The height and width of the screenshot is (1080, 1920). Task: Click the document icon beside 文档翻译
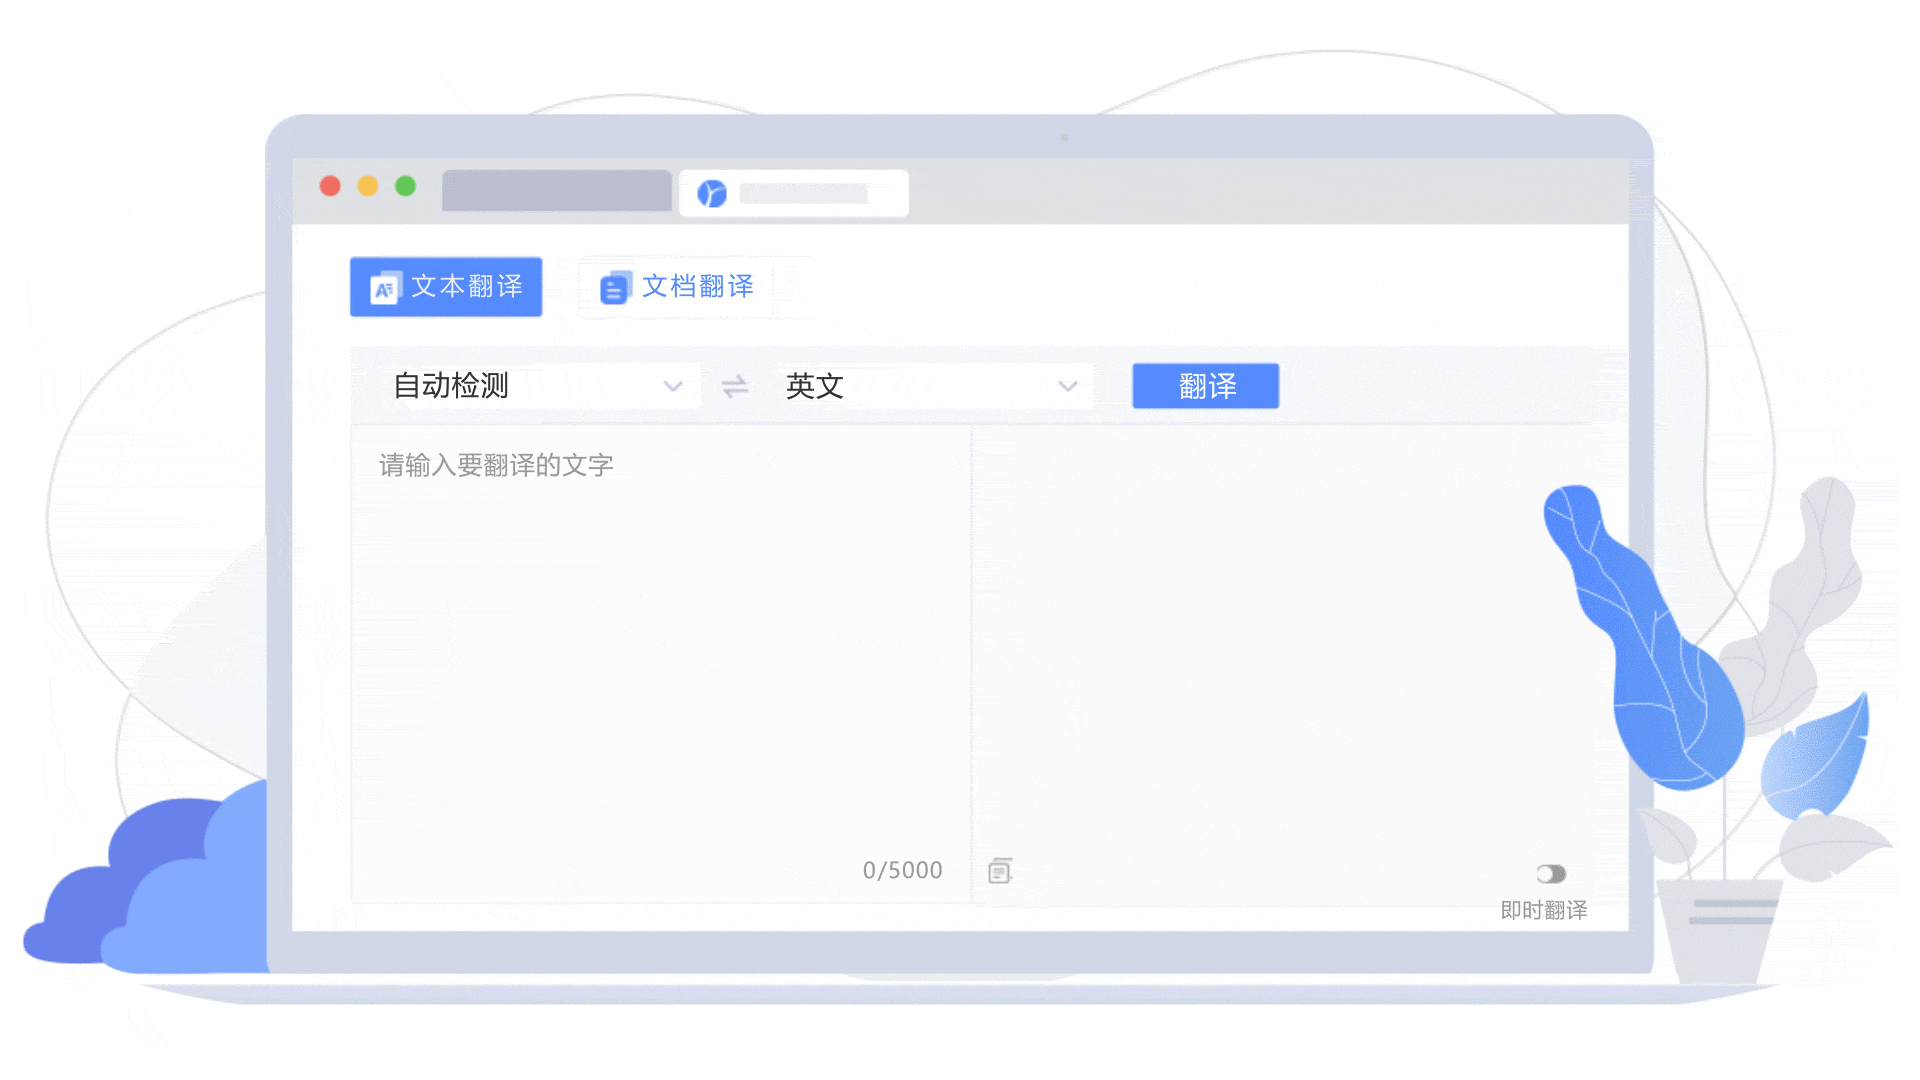point(614,287)
